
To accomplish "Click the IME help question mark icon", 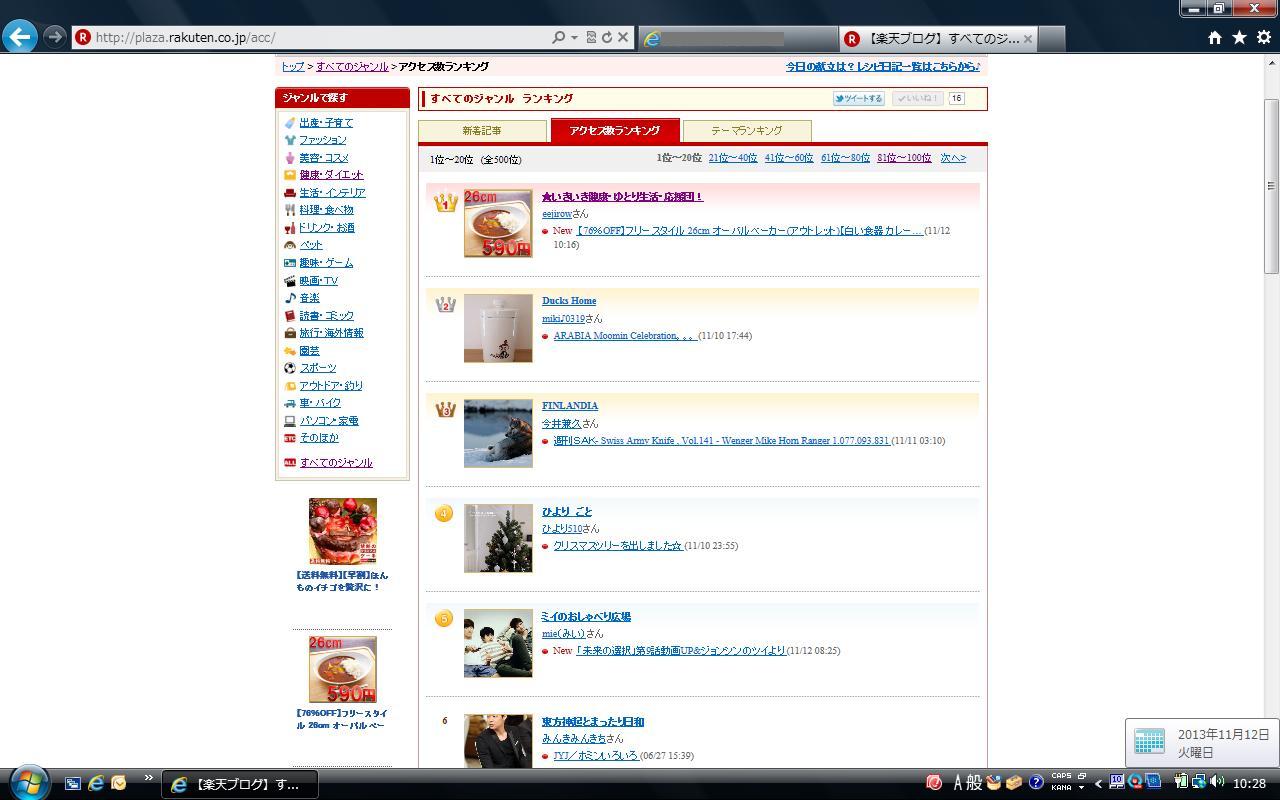I will click(1036, 782).
